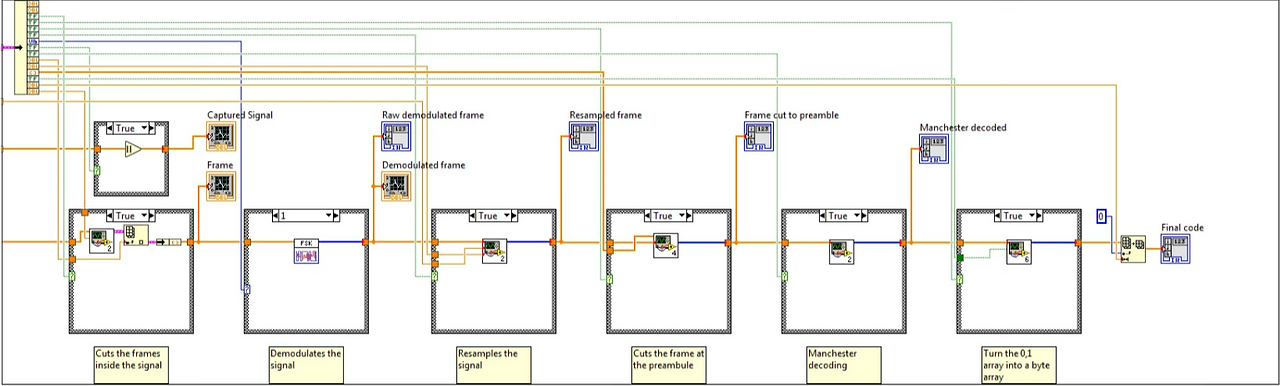Go to previous case in frame-cutting structure

click(x=110, y=216)
